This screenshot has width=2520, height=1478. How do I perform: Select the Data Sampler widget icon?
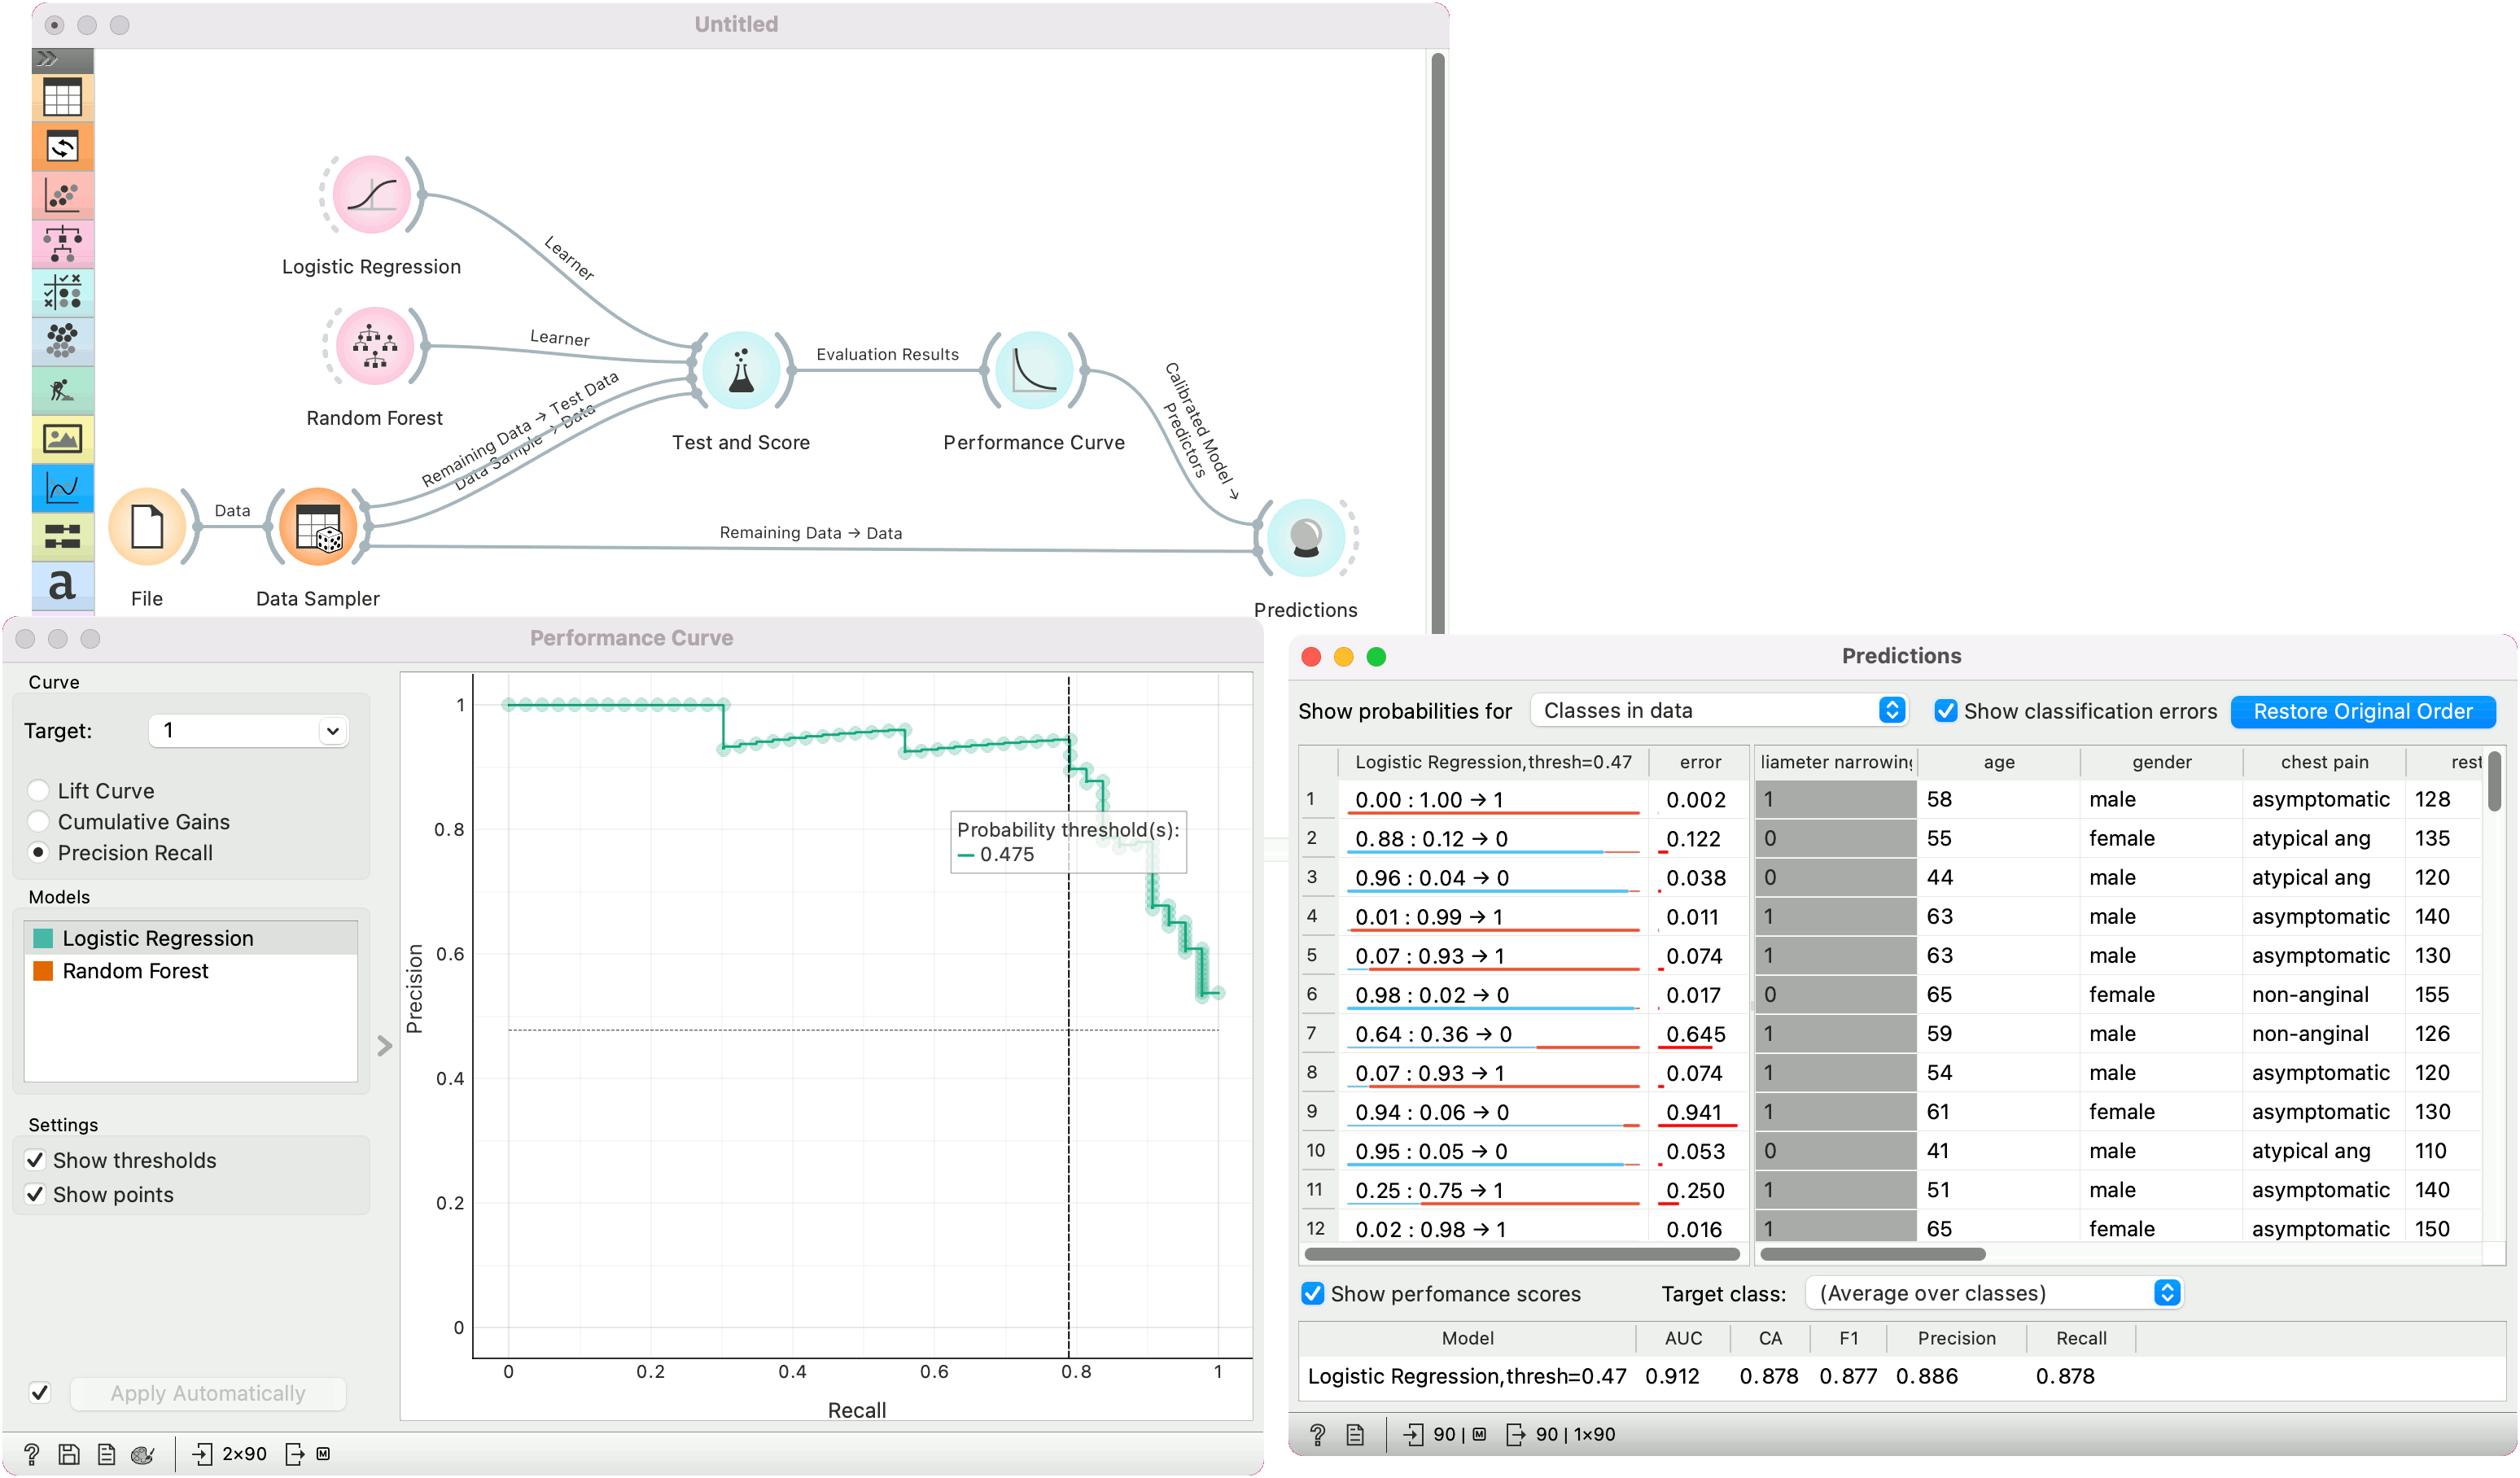[x=318, y=527]
